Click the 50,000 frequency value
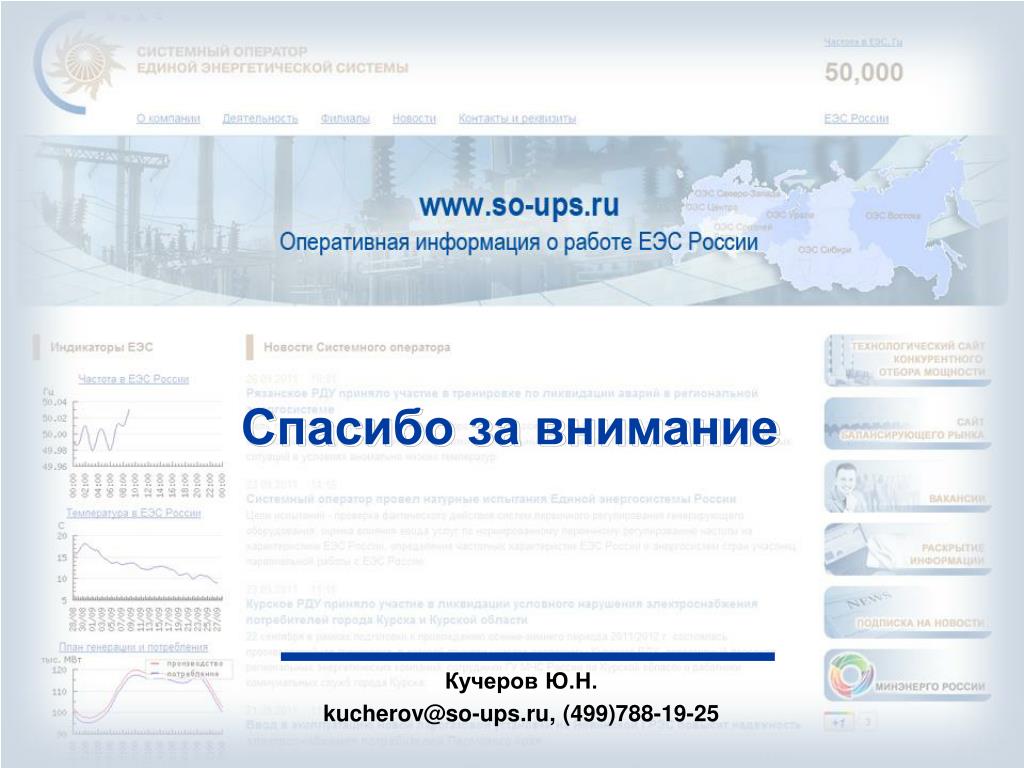The height and width of the screenshot is (768, 1024). (864, 72)
